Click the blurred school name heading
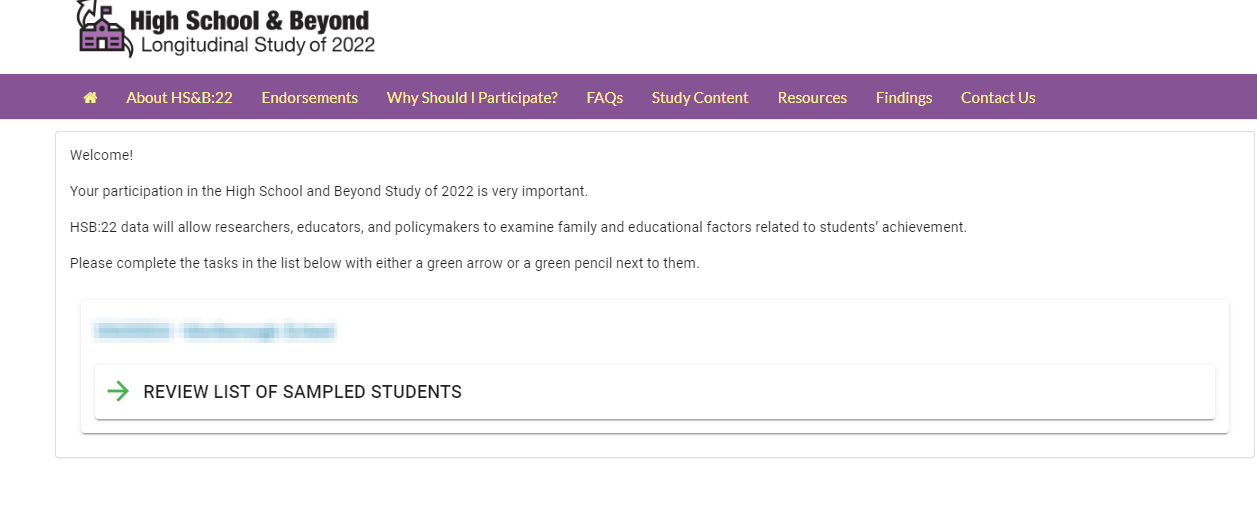Screen dimensions: 1257x530 214,331
